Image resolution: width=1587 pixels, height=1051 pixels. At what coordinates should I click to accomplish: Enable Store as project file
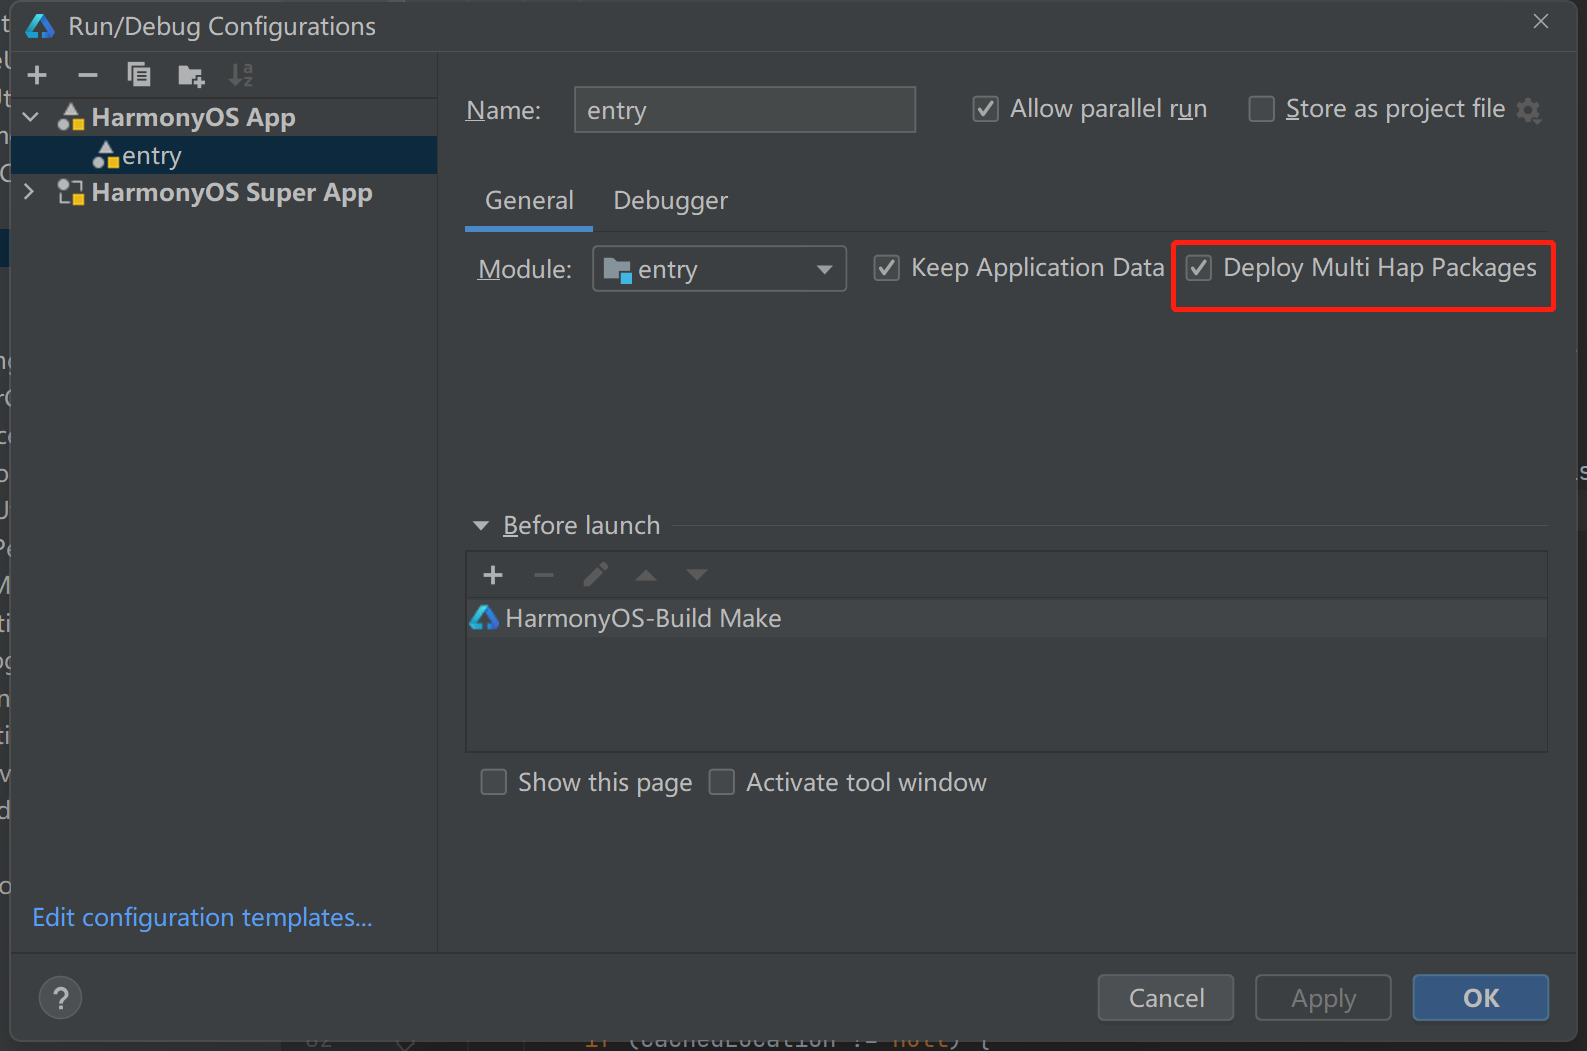1262,109
